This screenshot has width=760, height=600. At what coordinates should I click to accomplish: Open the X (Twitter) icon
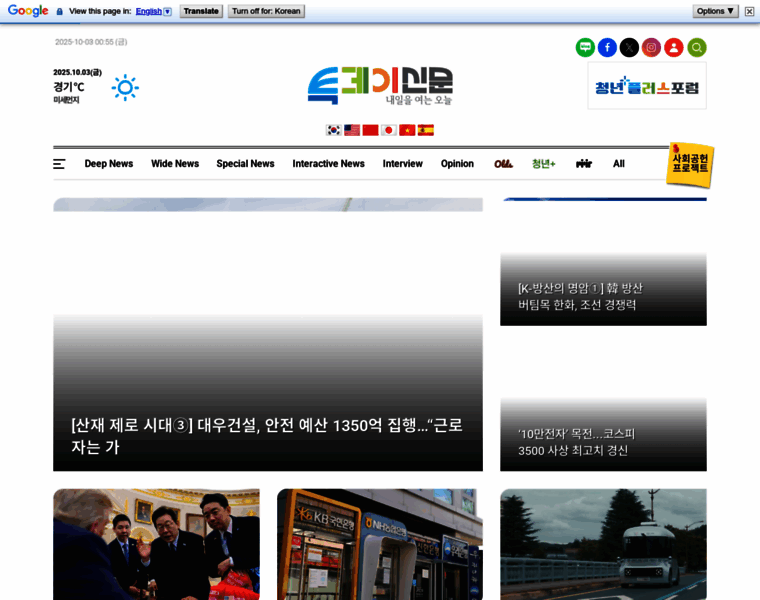coord(629,47)
